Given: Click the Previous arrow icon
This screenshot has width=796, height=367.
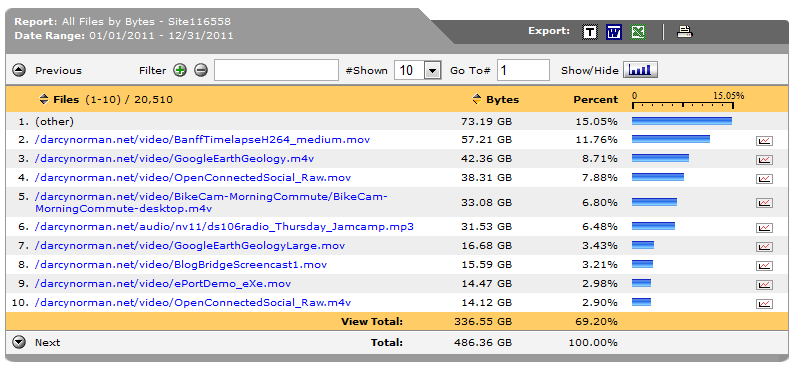Looking at the screenshot, I should coord(19,70).
